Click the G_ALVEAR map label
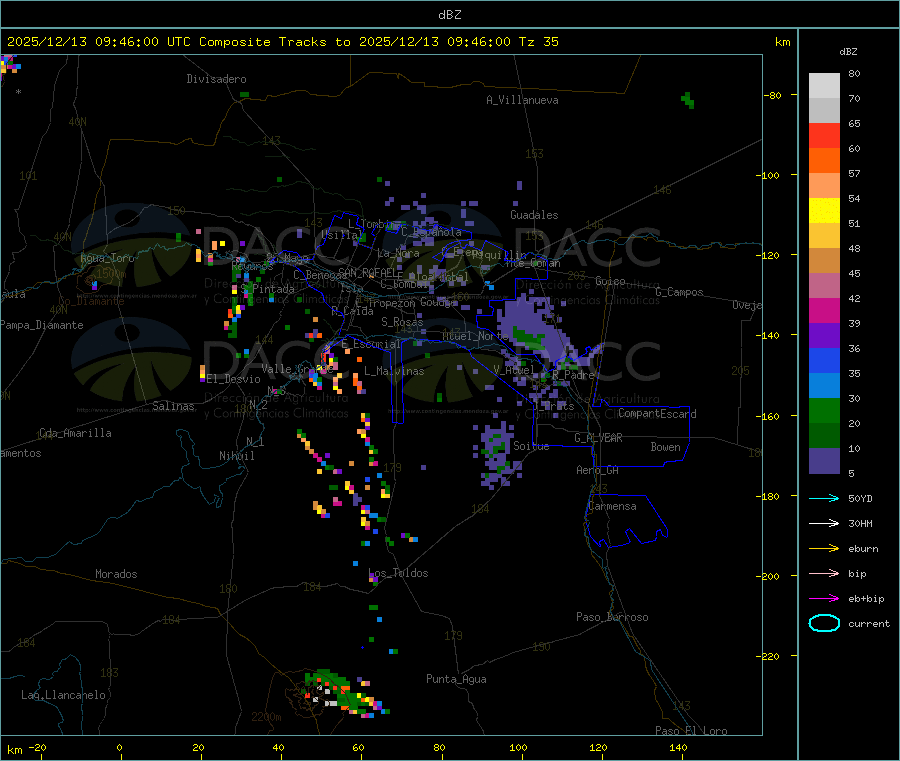The width and height of the screenshot is (900, 761). point(598,438)
